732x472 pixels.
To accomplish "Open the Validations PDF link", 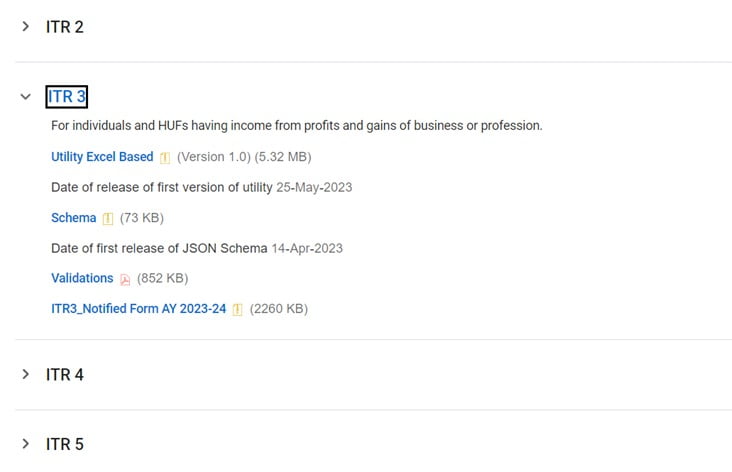I will click(x=82, y=278).
